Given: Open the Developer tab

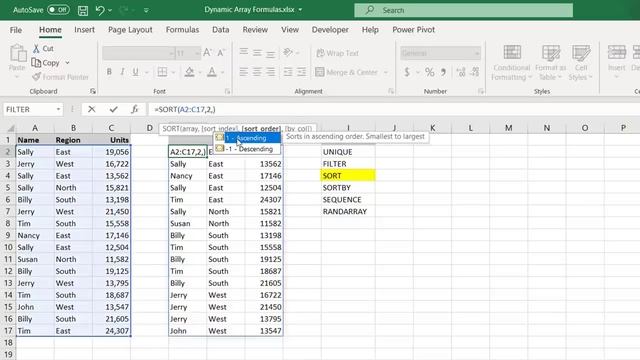Looking at the screenshot, I should tap(330, 30).
